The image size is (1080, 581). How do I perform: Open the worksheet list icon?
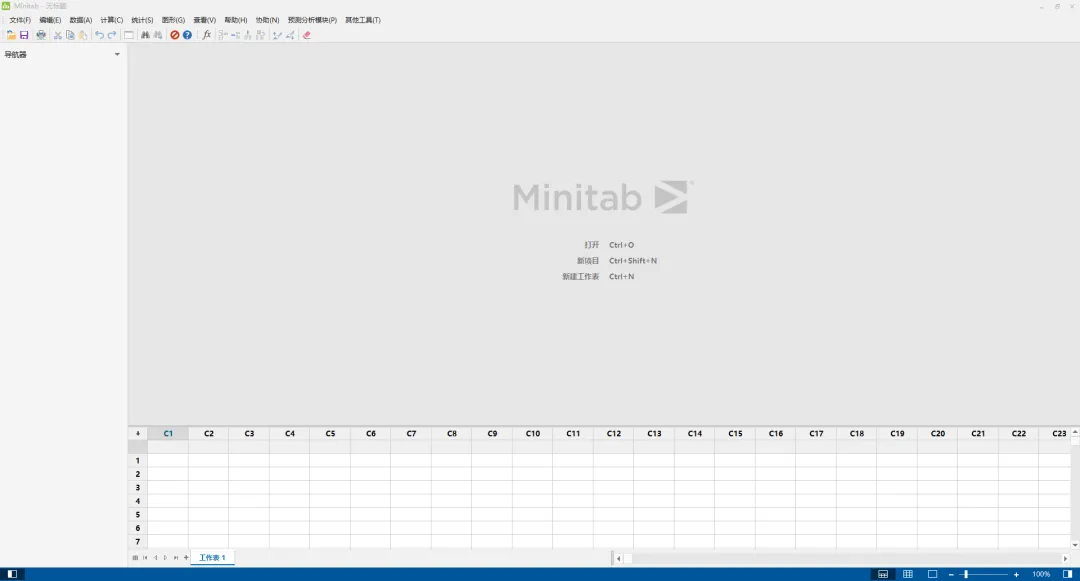[x=135, y=558]
